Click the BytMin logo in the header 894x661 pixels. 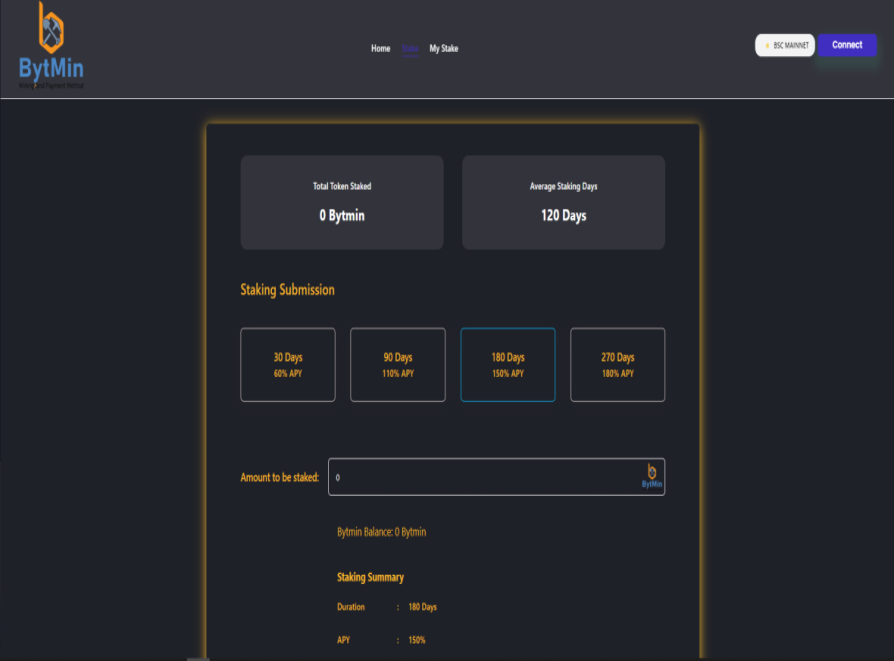51,47
